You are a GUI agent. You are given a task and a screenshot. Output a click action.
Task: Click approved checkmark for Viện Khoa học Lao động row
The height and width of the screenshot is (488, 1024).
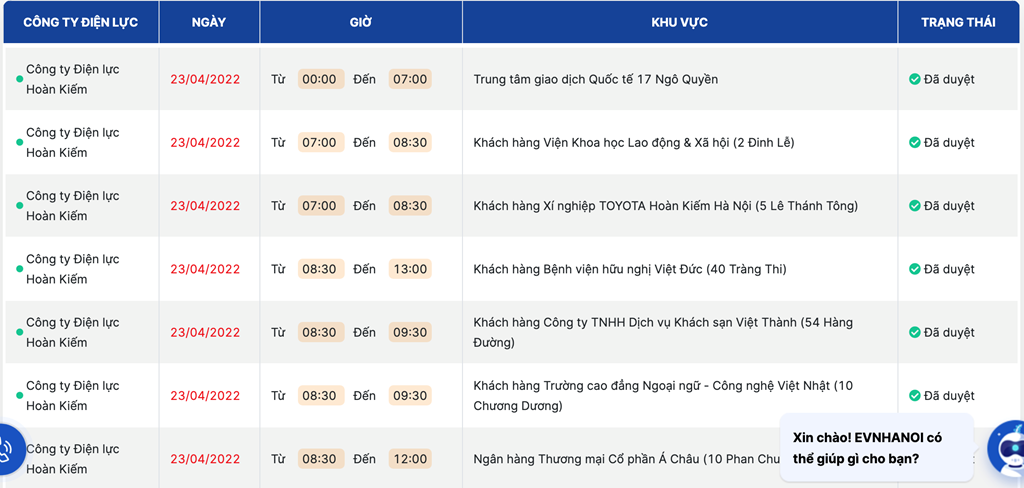coord(914,142)
